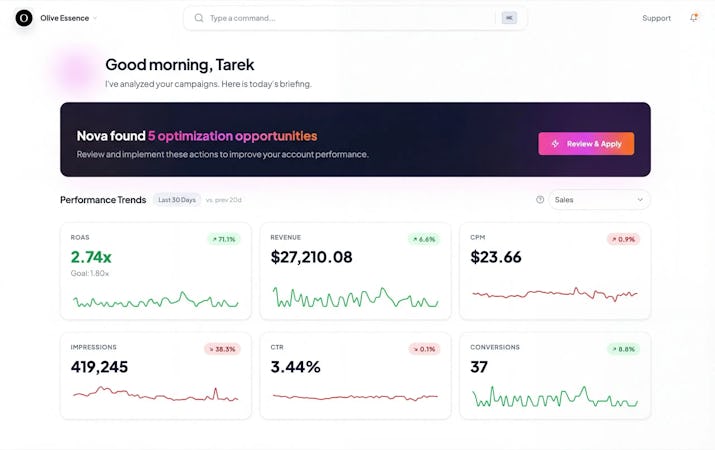Click the Review & Apply button
Screen dimensions: 715x450
pyautogui.click(x=586, y=144)
